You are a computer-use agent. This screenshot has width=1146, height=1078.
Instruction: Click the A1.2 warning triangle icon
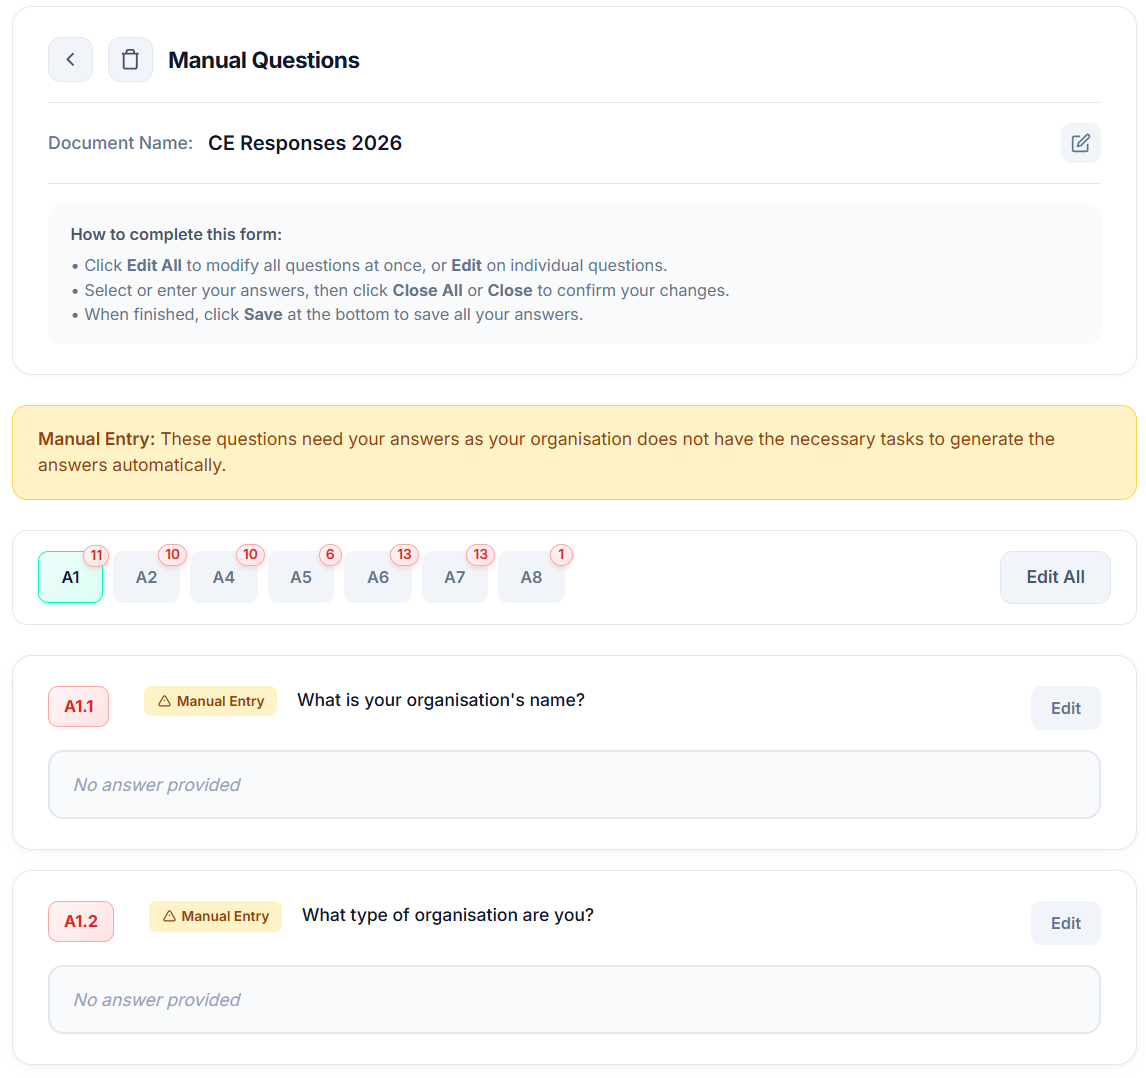170,917
